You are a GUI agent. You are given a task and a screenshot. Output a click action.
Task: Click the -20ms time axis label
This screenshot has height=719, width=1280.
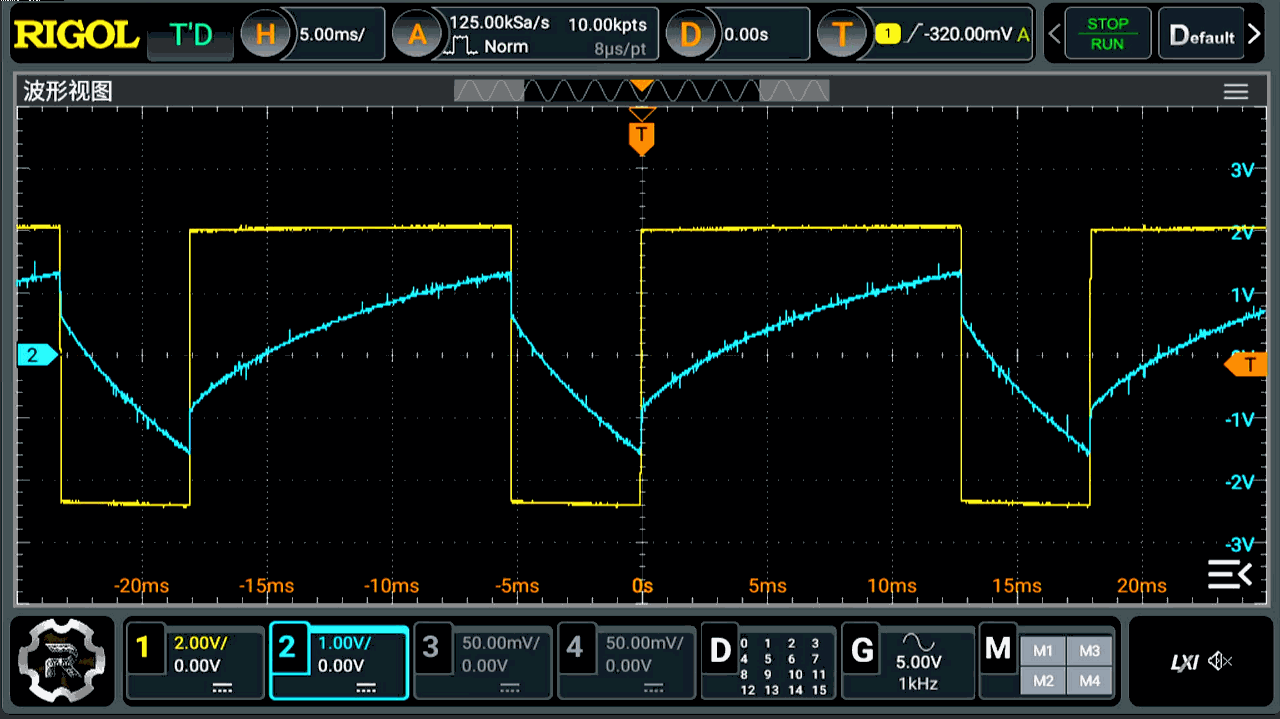pos(141,586)
